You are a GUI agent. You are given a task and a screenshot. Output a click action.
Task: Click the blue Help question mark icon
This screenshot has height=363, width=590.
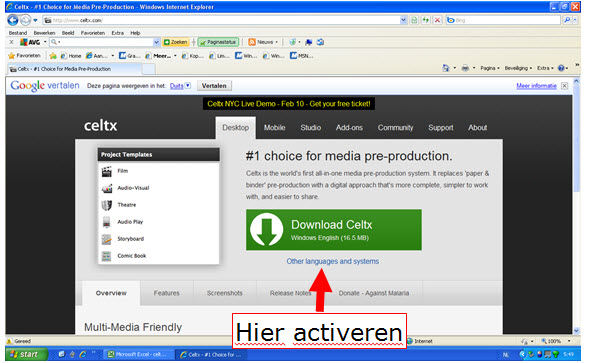tap(561, 68)
